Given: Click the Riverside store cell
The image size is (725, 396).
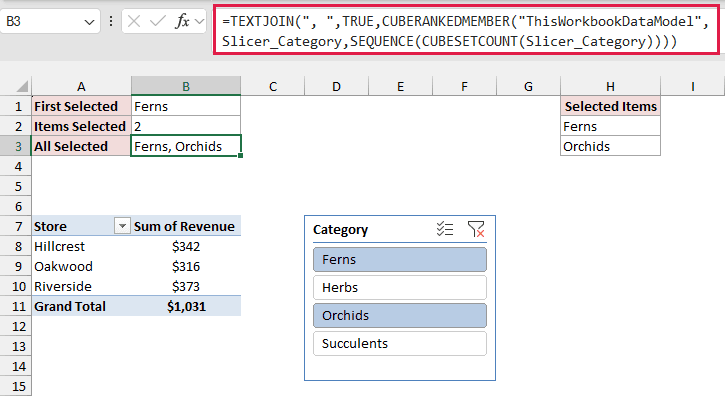Looking at the screenshot, I should [x=81, y=286].
